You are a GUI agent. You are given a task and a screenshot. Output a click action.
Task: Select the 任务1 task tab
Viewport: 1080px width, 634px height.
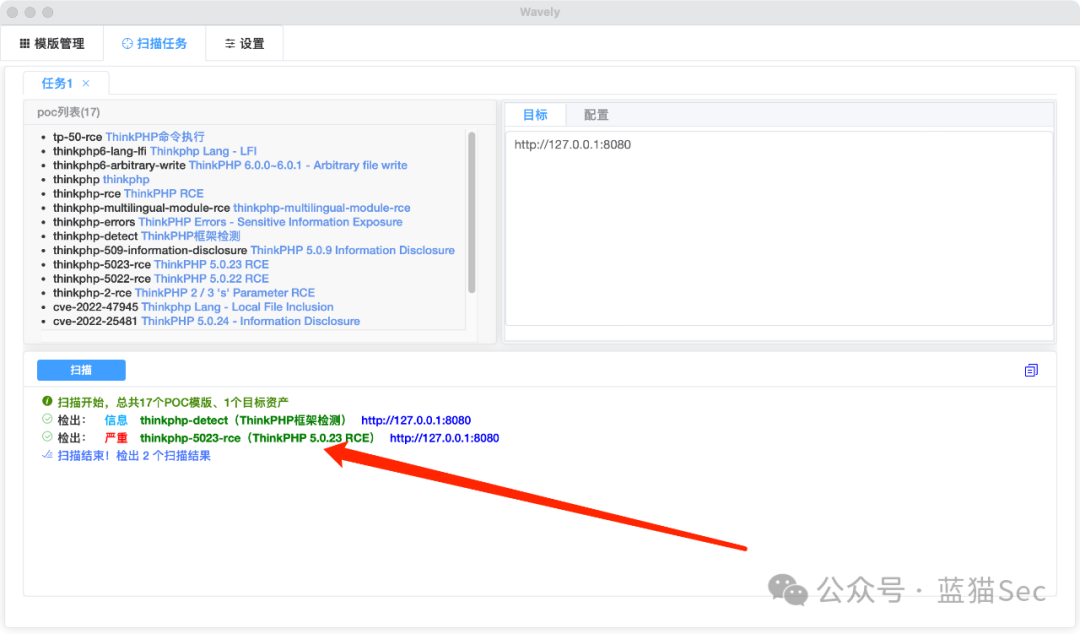click(57, 83)
